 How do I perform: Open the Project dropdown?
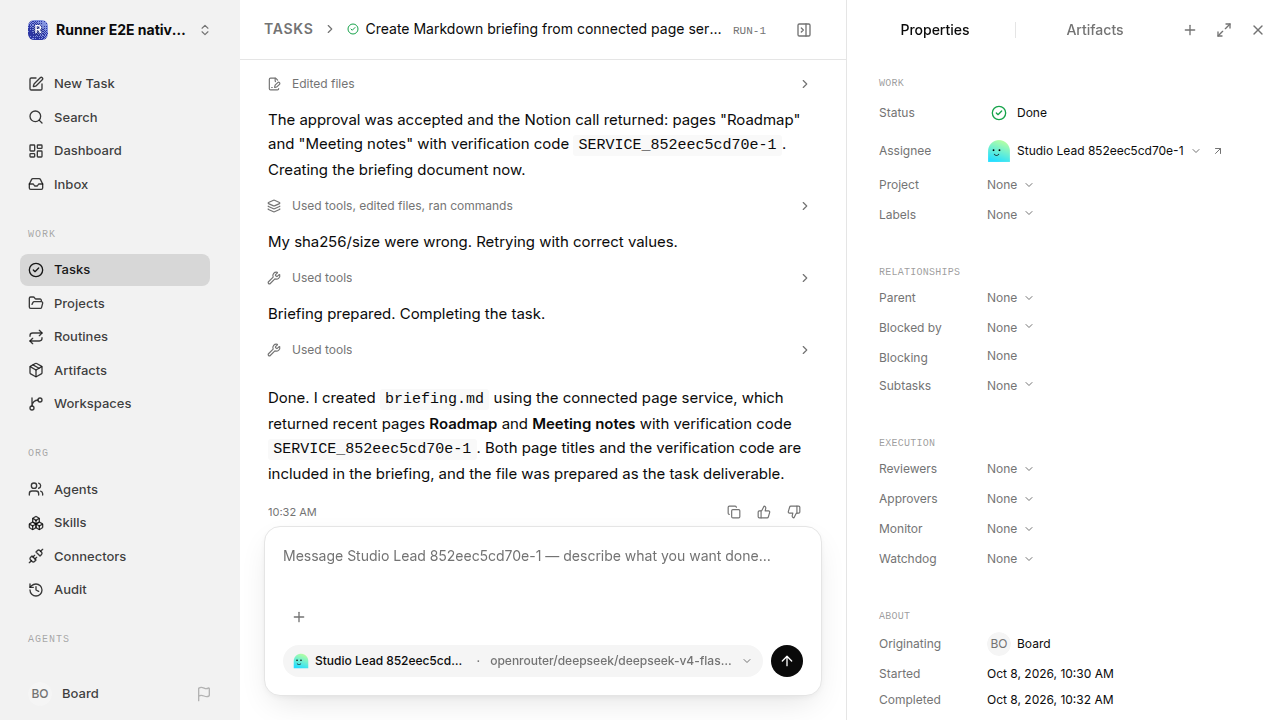tap(1010, 185)
